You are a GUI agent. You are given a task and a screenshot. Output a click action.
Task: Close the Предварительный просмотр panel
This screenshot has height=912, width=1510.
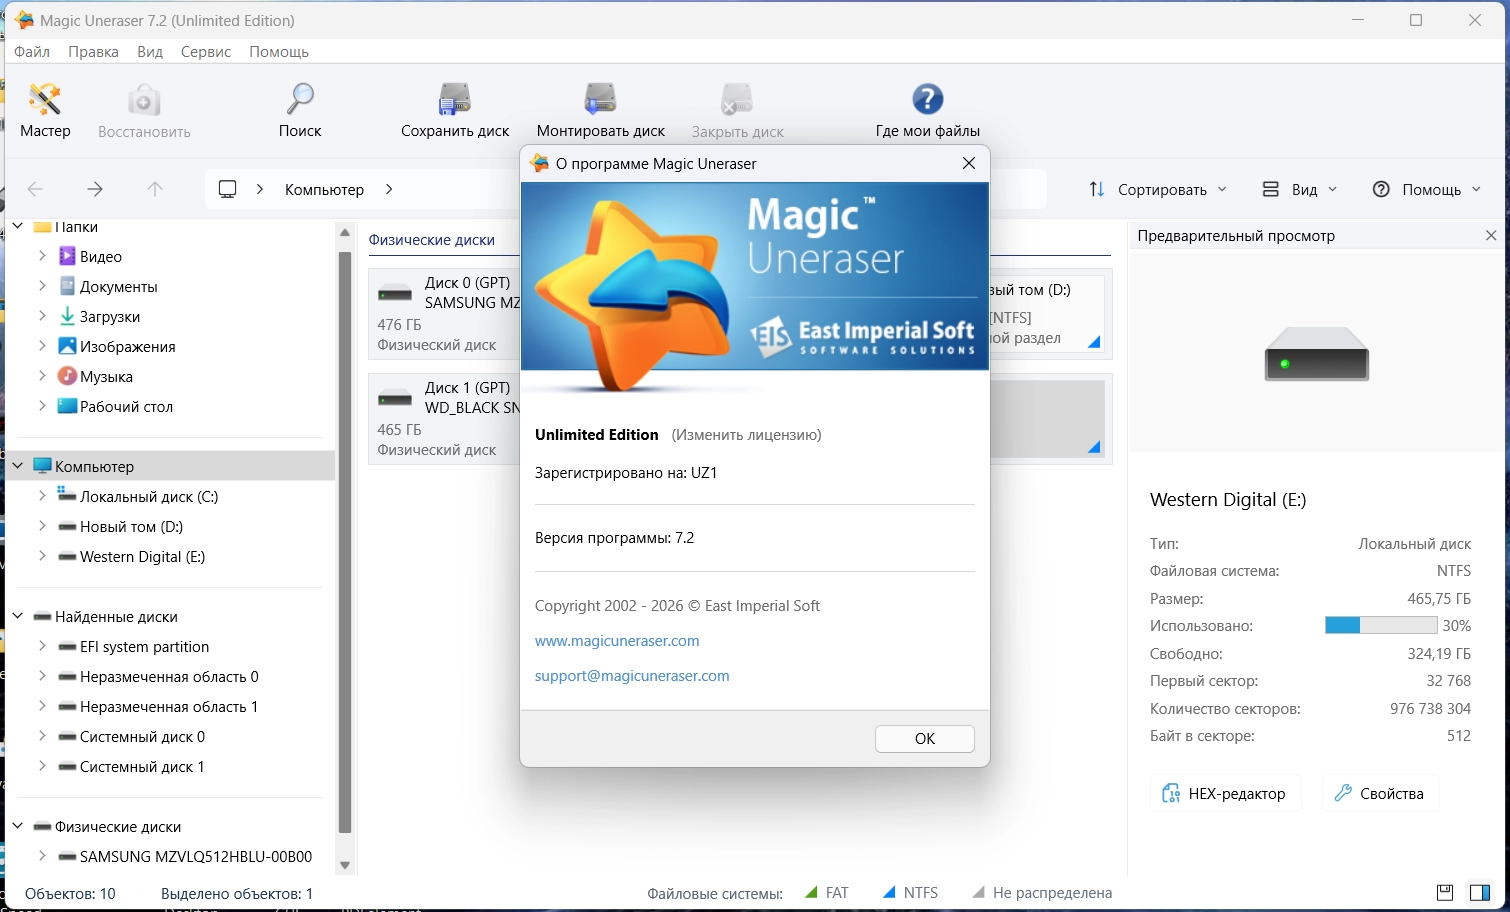pos(1491,236)
